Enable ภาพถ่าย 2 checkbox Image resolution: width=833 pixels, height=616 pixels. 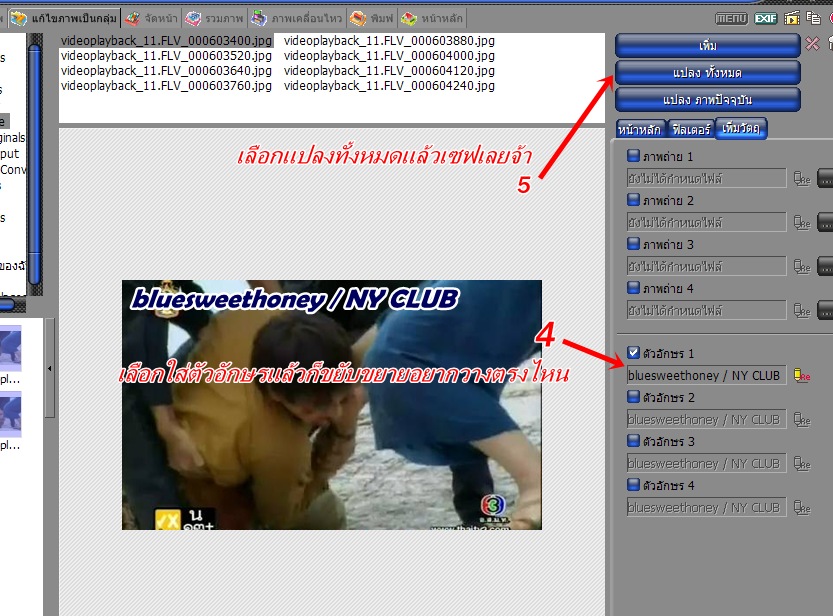pyautogui.click(x=633, y=200)
